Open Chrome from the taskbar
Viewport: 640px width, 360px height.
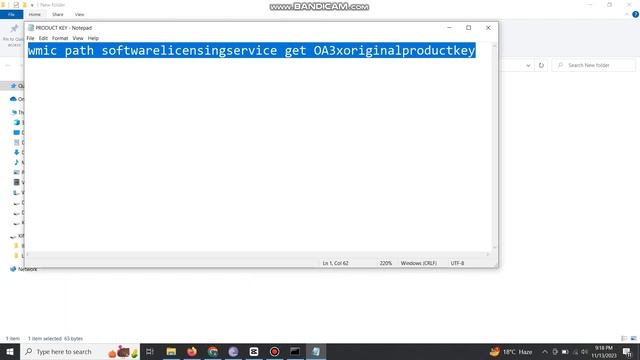click(213, 351)
